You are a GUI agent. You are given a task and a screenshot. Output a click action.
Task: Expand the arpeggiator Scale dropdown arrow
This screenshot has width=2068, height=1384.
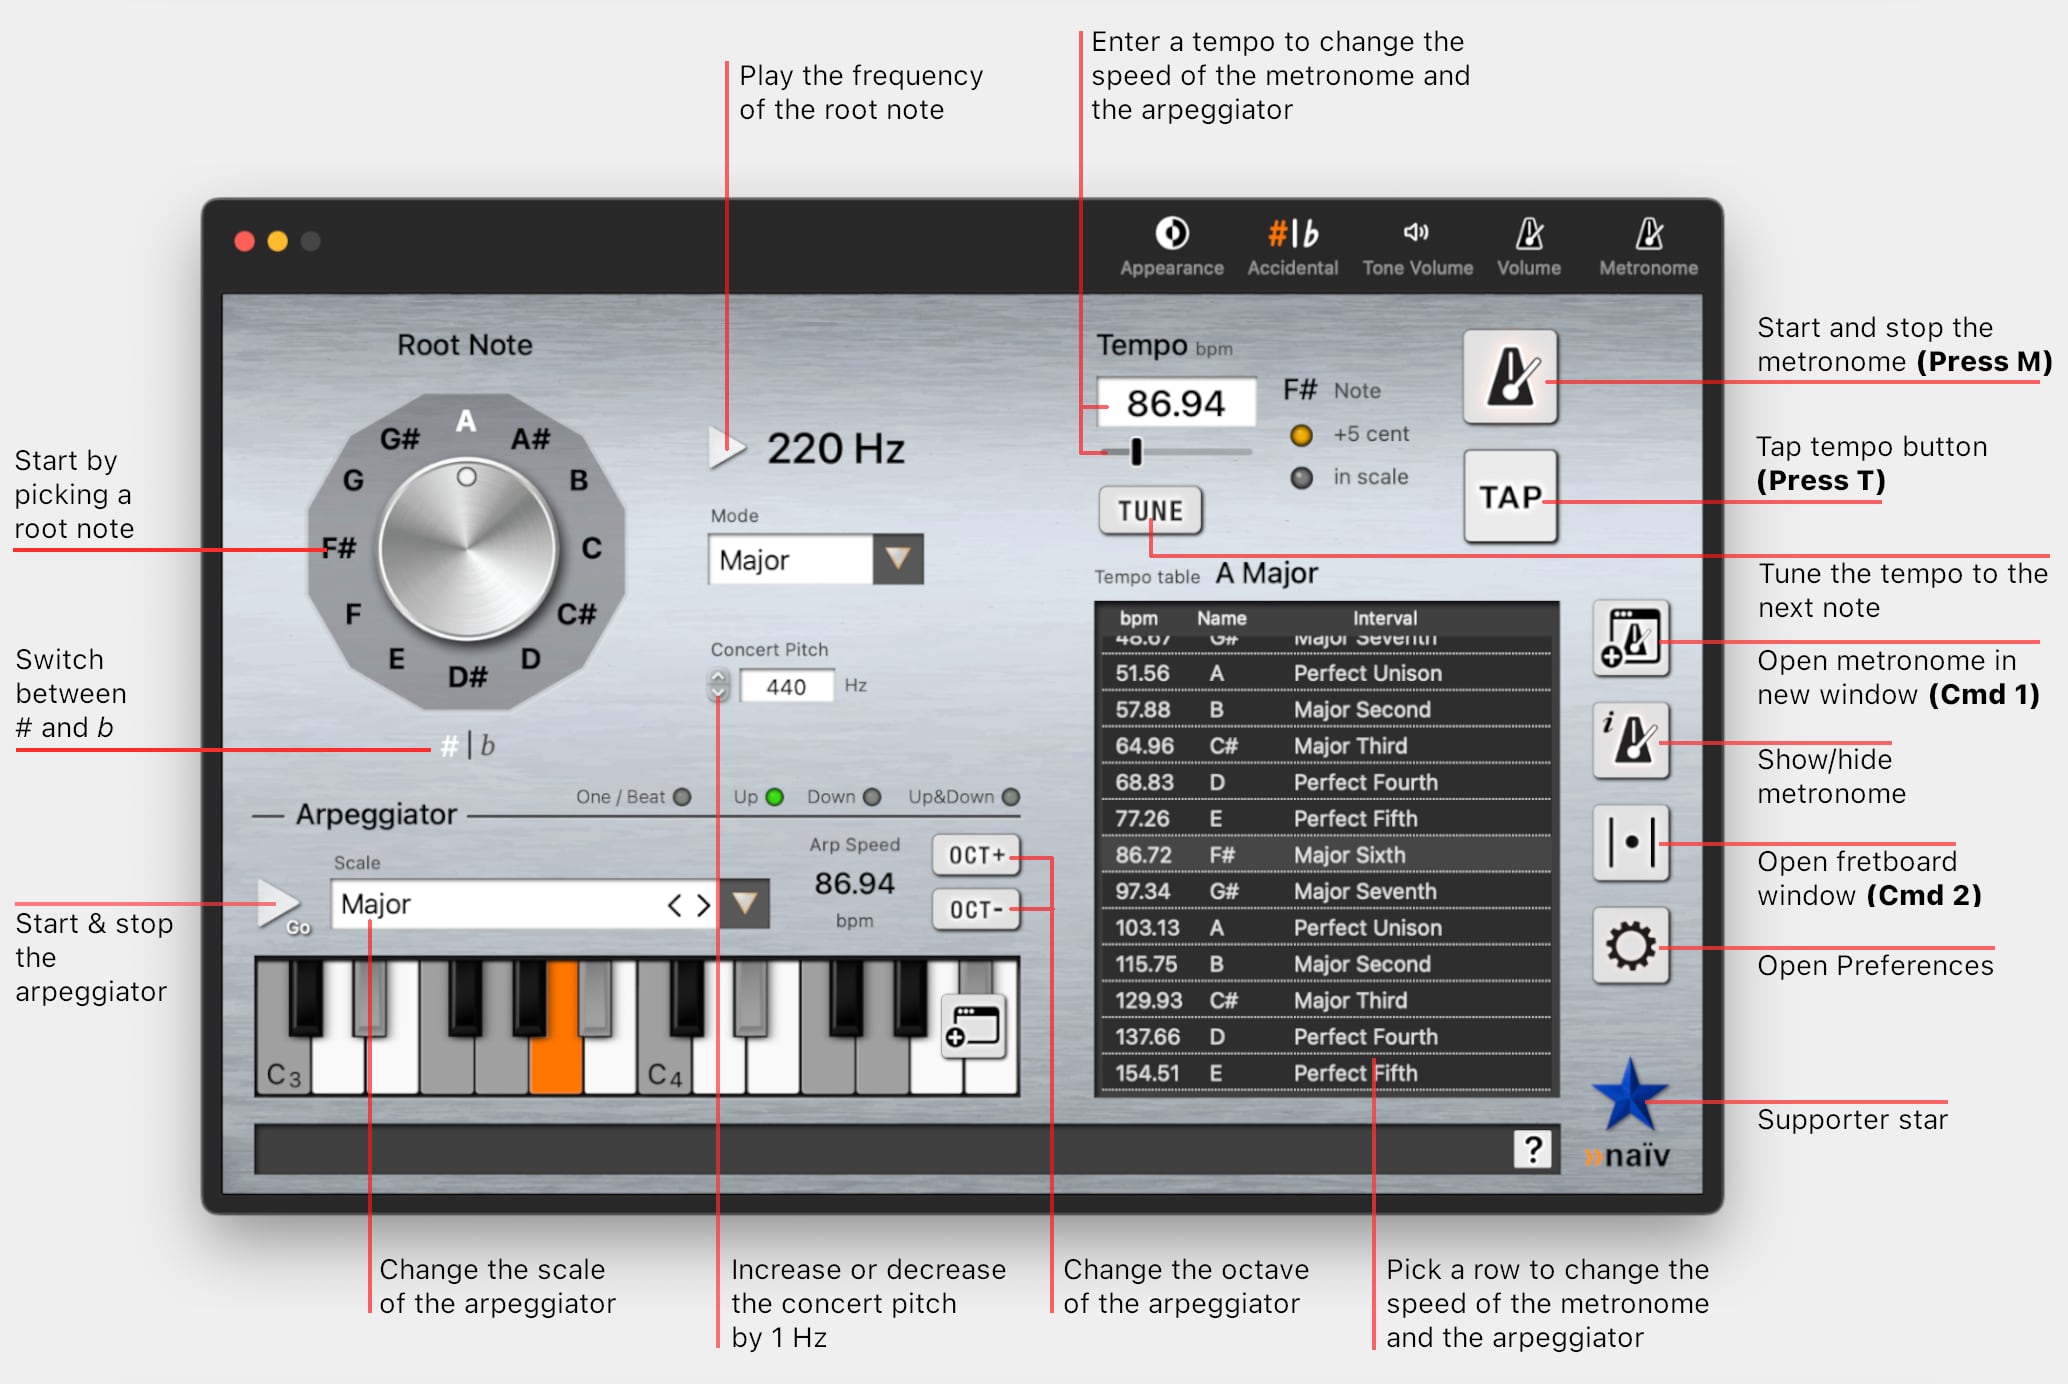click(744, 904)
